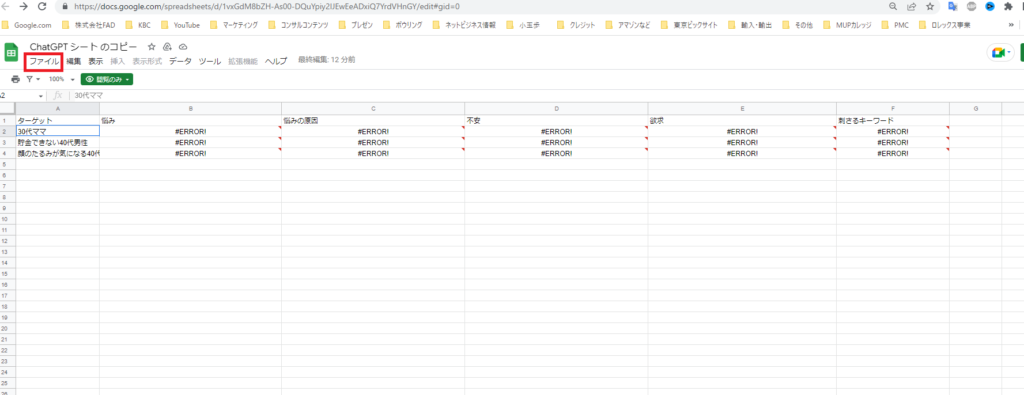The width and height of the screenshot is (1024, 395).
Task: Open the 表示形式 menu
Action: [147, 61]
